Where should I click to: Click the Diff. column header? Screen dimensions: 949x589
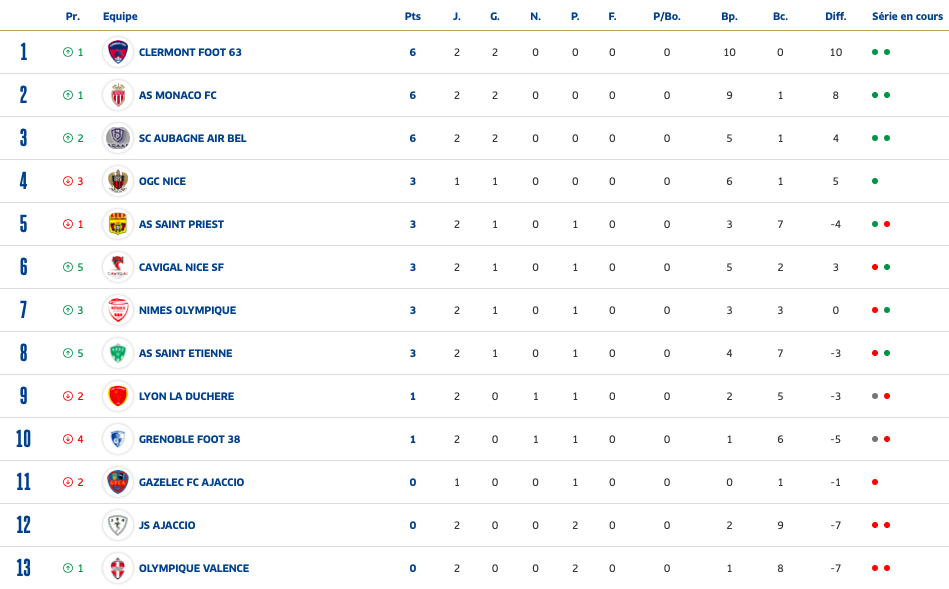tap(836, 16)
